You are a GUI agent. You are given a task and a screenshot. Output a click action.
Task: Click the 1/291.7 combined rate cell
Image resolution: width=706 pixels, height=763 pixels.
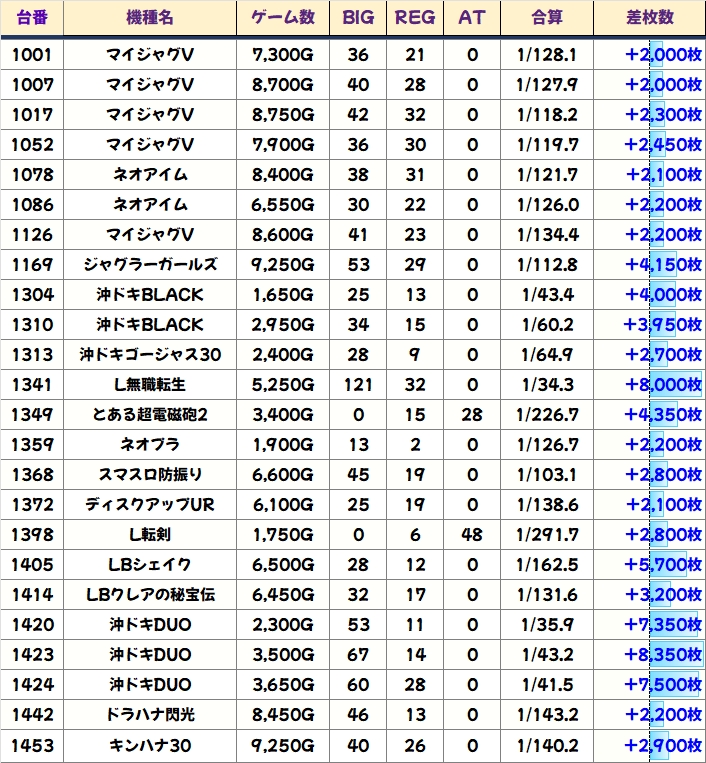pyautogui.click(x=547, y=535)
